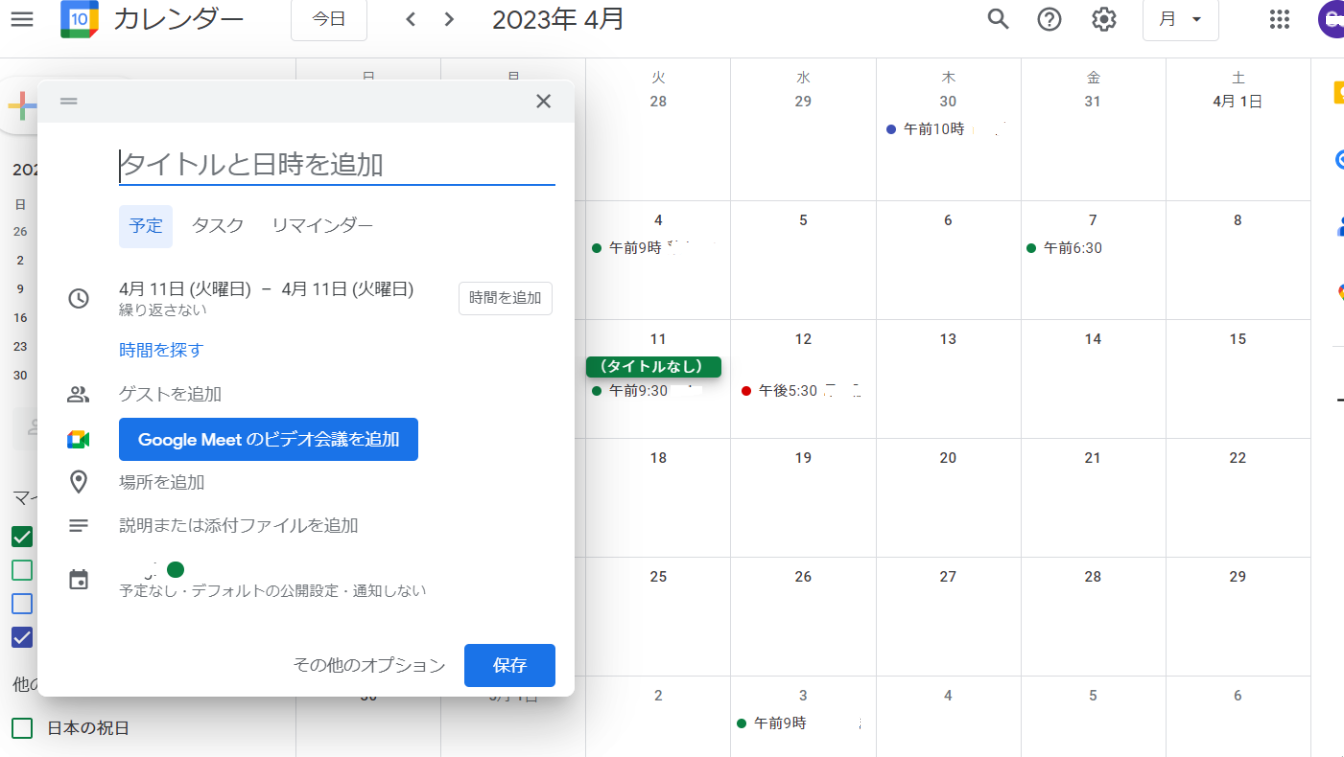The height and width of the screenshot is (757, 1344).
Task: Switch to the タスク tab
Action: click(218, 226)
